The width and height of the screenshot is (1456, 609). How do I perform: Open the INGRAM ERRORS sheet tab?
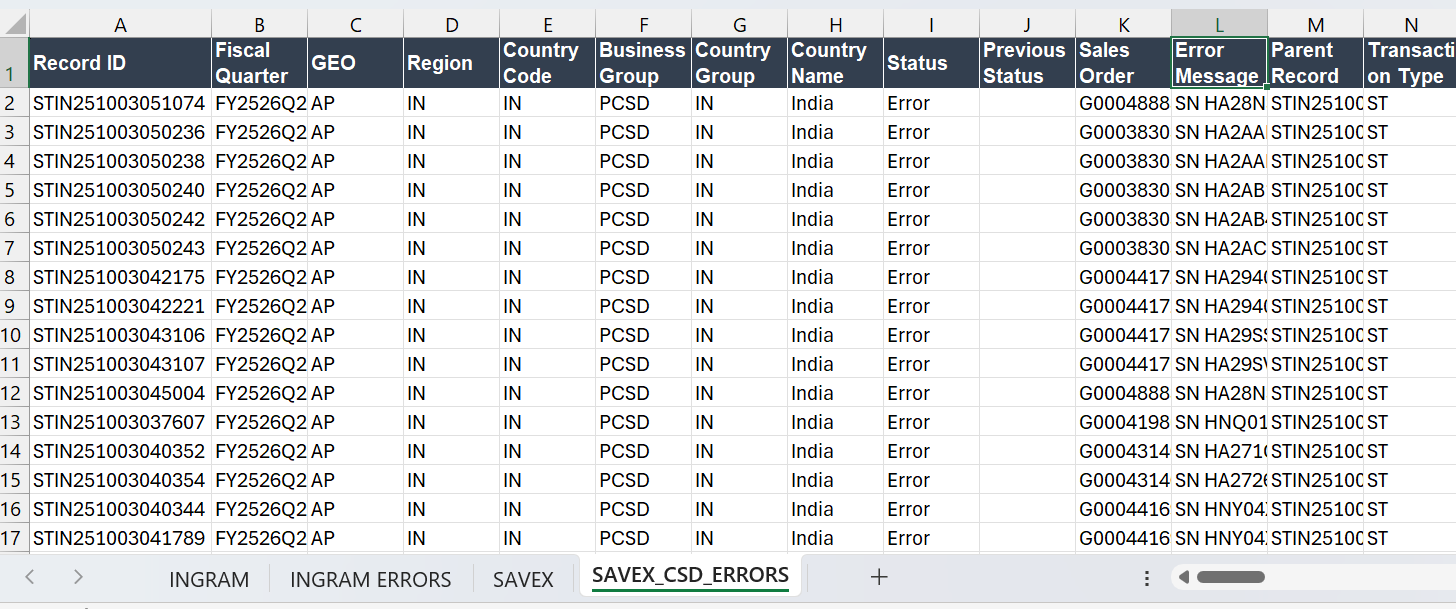(x=370, y=579)
